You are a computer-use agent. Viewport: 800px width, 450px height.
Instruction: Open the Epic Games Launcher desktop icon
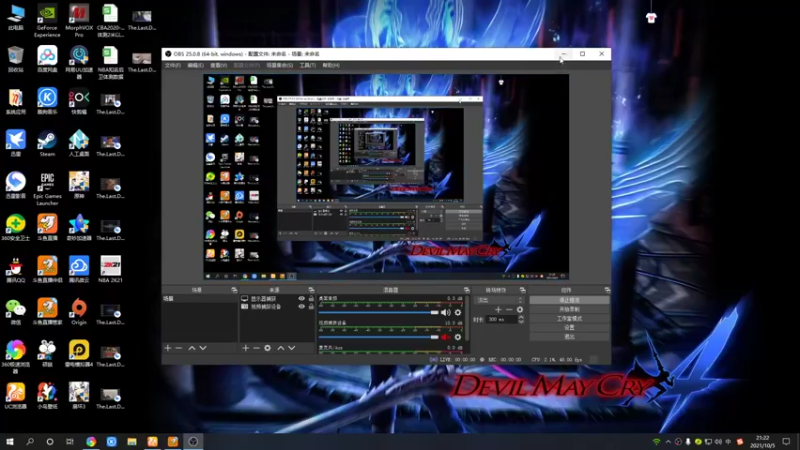pyautogui.click(x=47, y=188)
